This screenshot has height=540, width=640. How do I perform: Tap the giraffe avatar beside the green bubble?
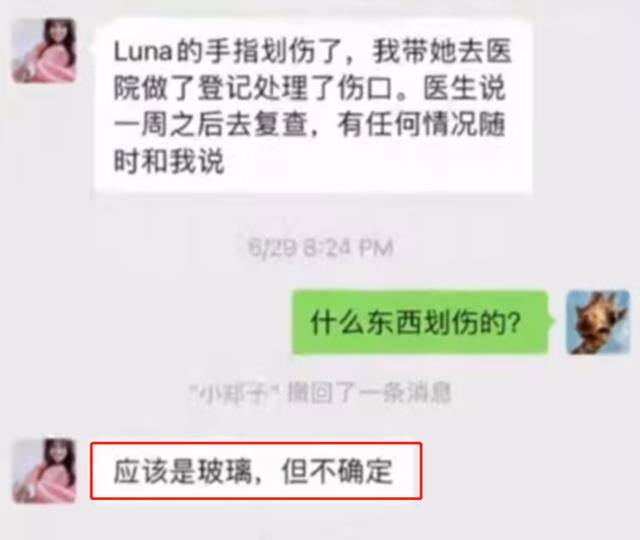click(598, 322)
